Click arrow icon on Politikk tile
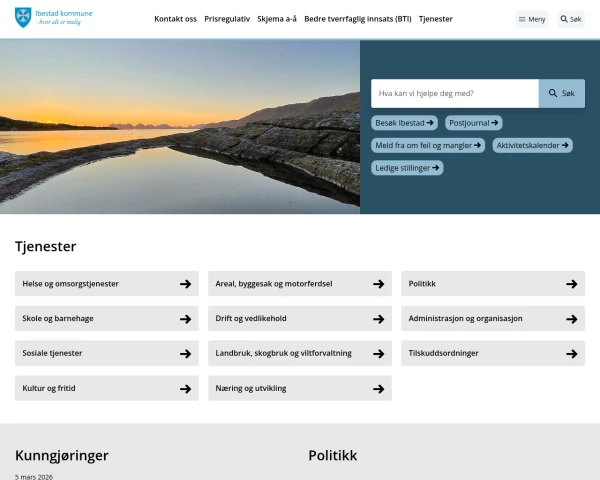Image resolution: width=600 pixels, height=480 pixels. 571,284
